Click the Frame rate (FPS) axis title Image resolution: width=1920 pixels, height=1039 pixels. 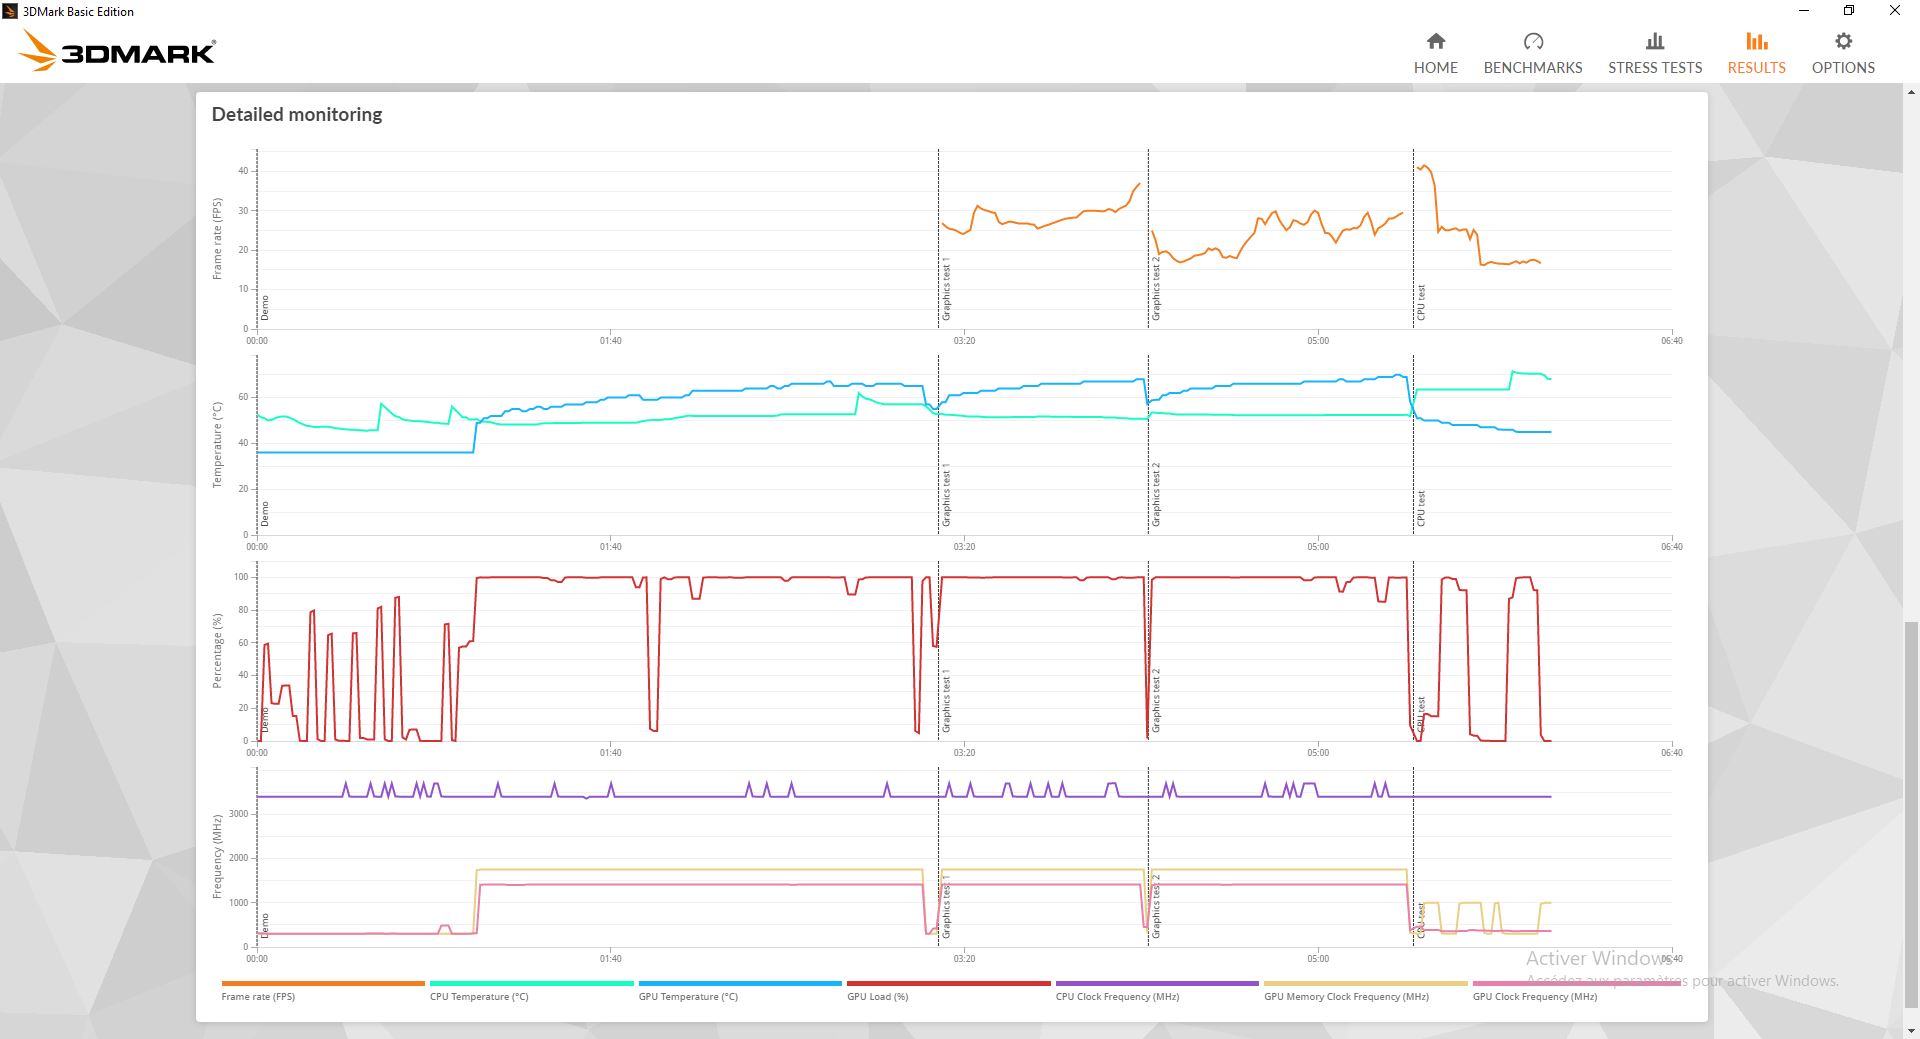(217, 238)
